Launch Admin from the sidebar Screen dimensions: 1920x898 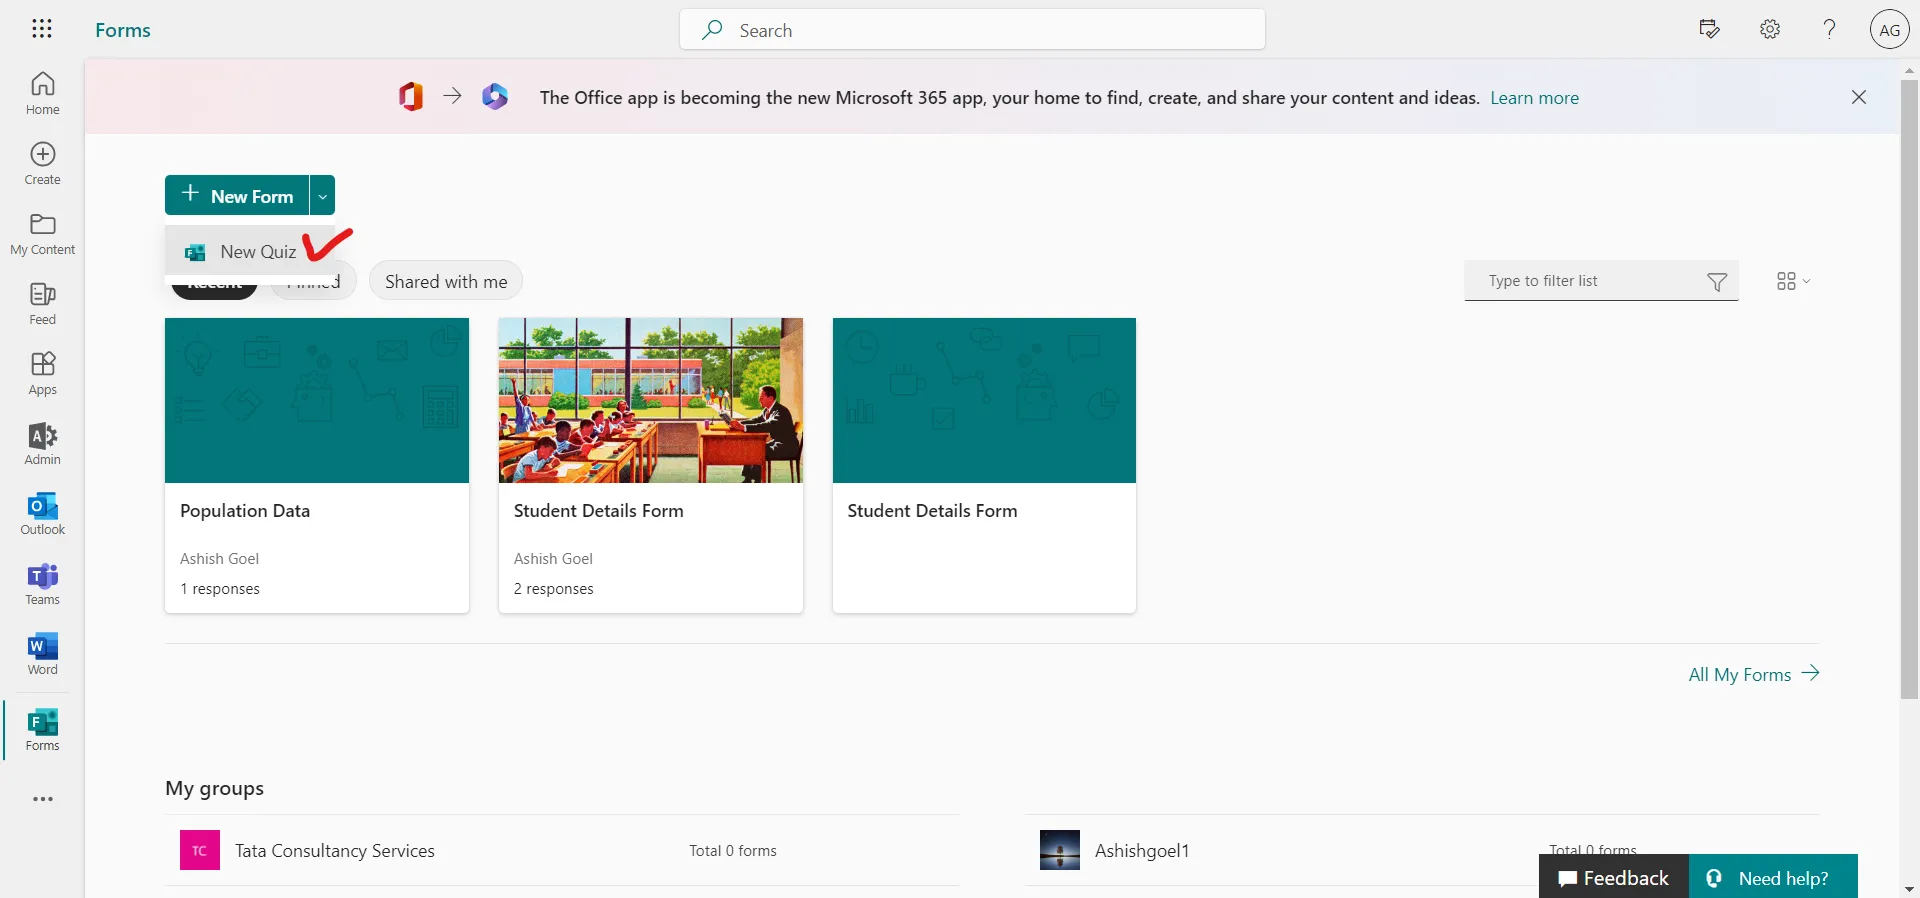click(x=42, y=444)
